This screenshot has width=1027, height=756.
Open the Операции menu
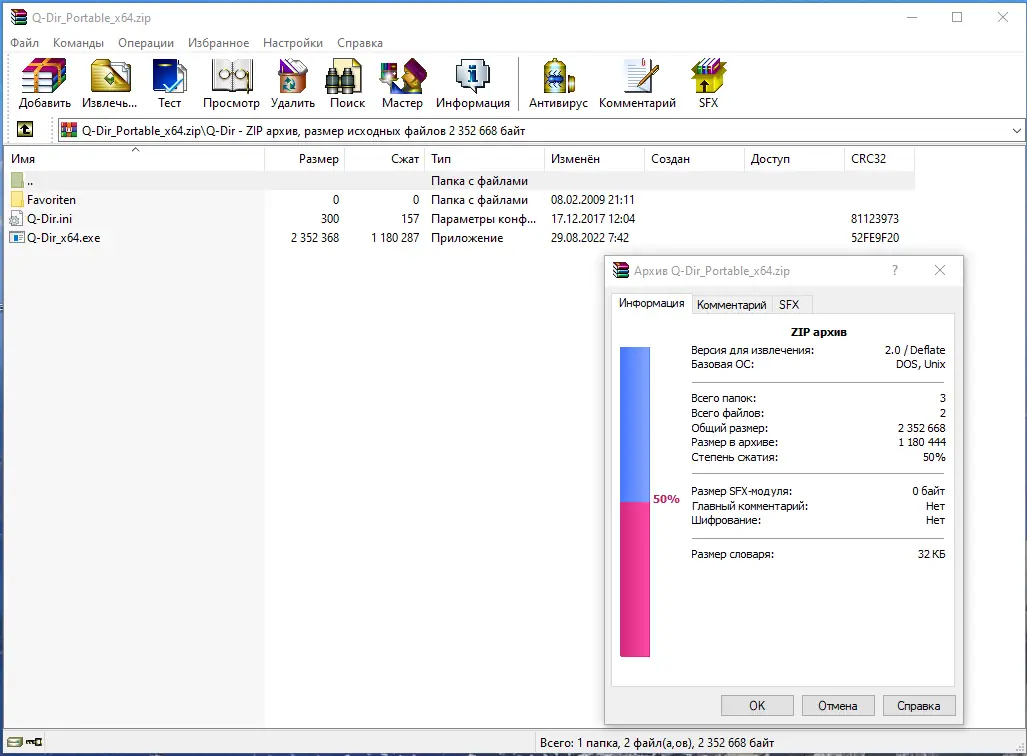146,43
